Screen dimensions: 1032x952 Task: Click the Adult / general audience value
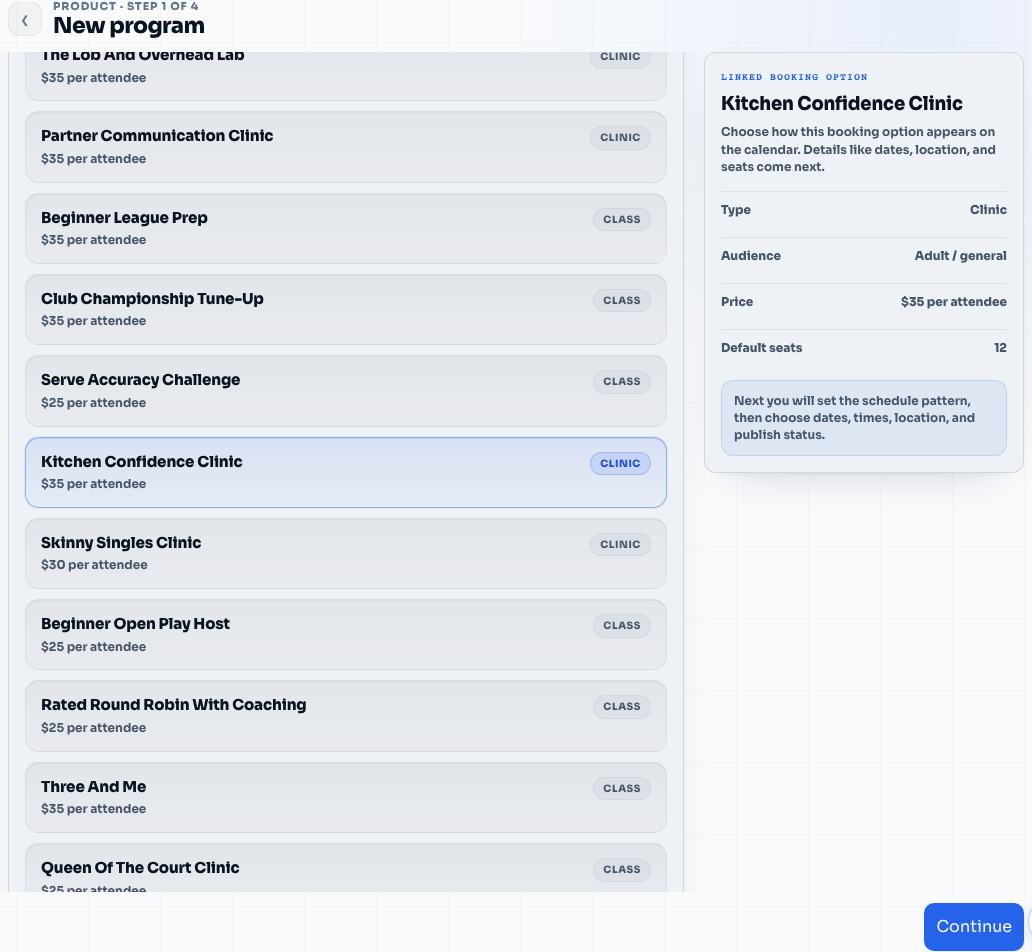point(960,255)
